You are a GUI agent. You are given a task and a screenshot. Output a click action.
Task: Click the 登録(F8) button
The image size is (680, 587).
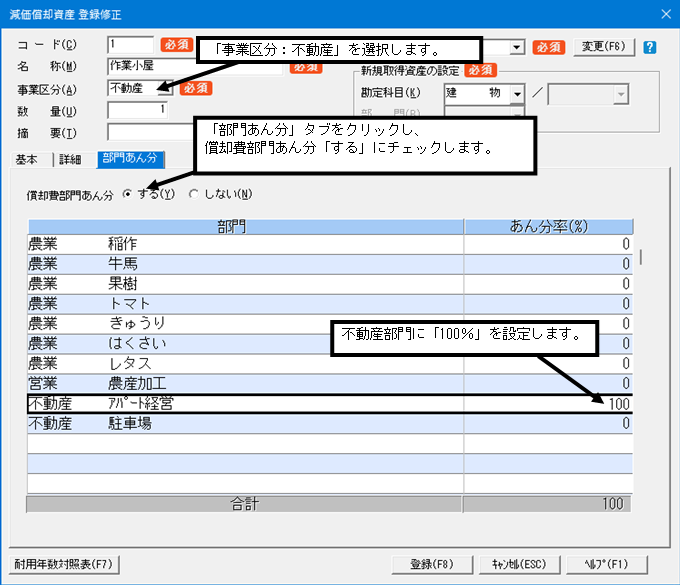432,564
